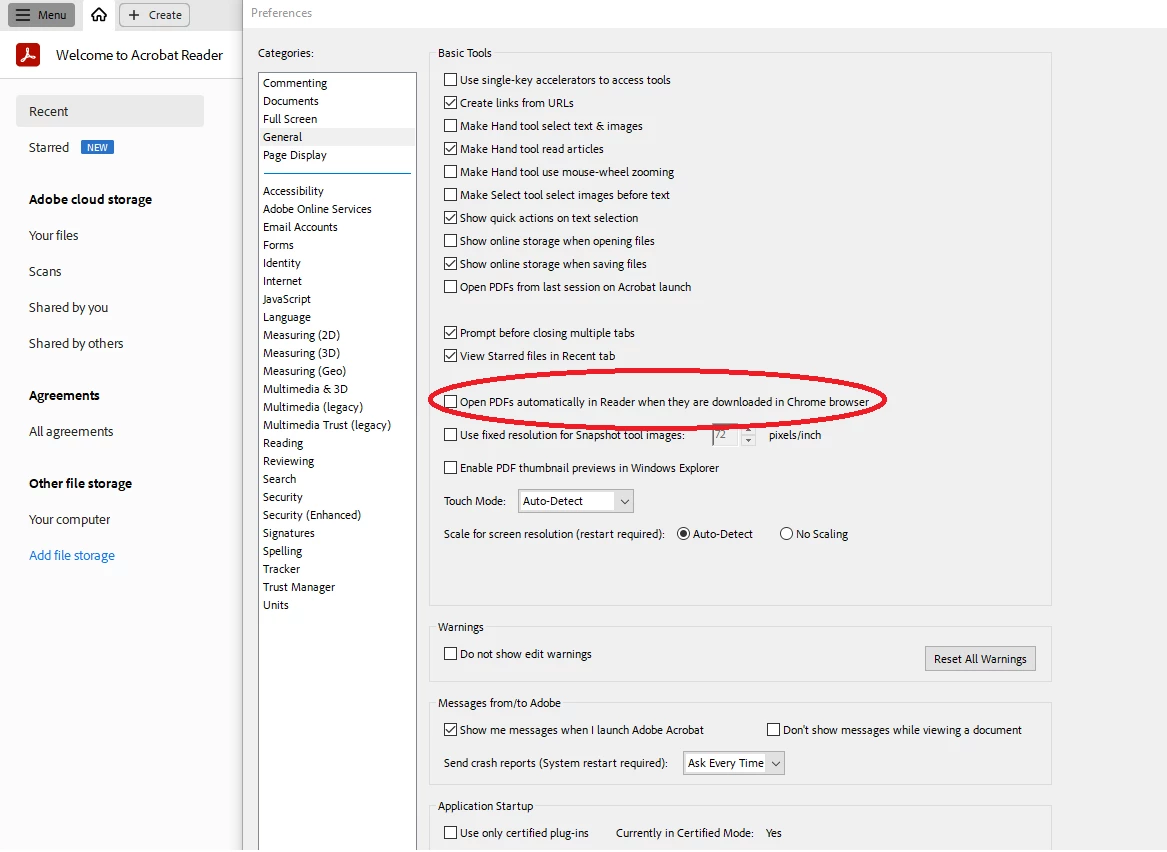The height and width of the screenshot is (852, 1167).
Task: Select Forms category
Action: tap(278, 245)
